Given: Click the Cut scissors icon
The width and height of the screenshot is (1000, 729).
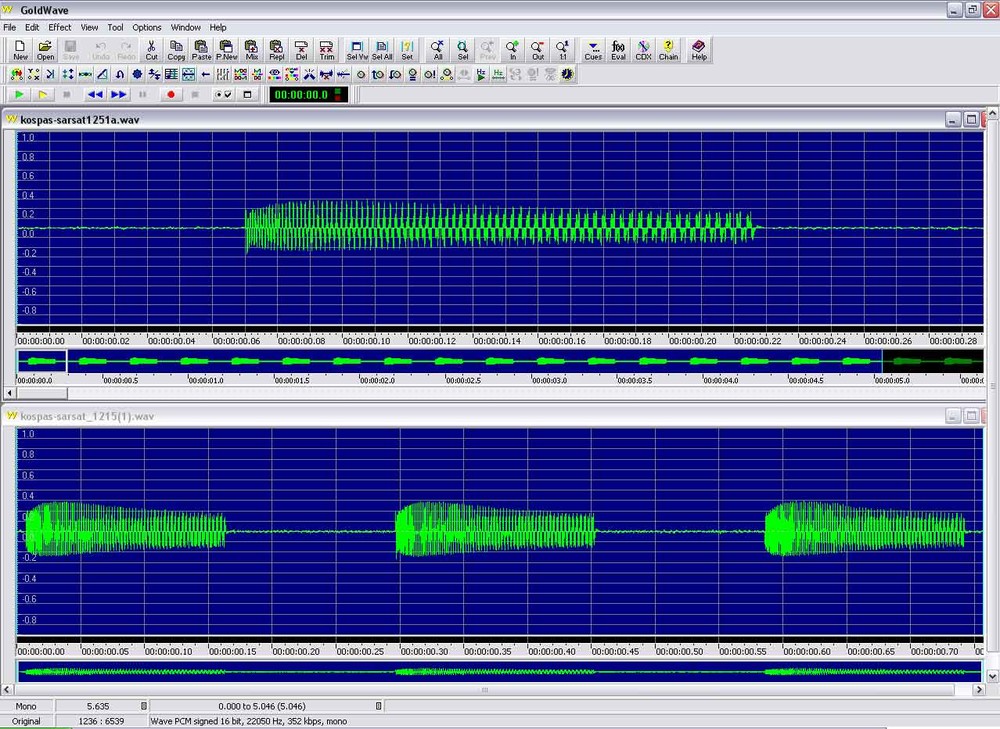Looking at the screenshot, I should coord(151,50).
